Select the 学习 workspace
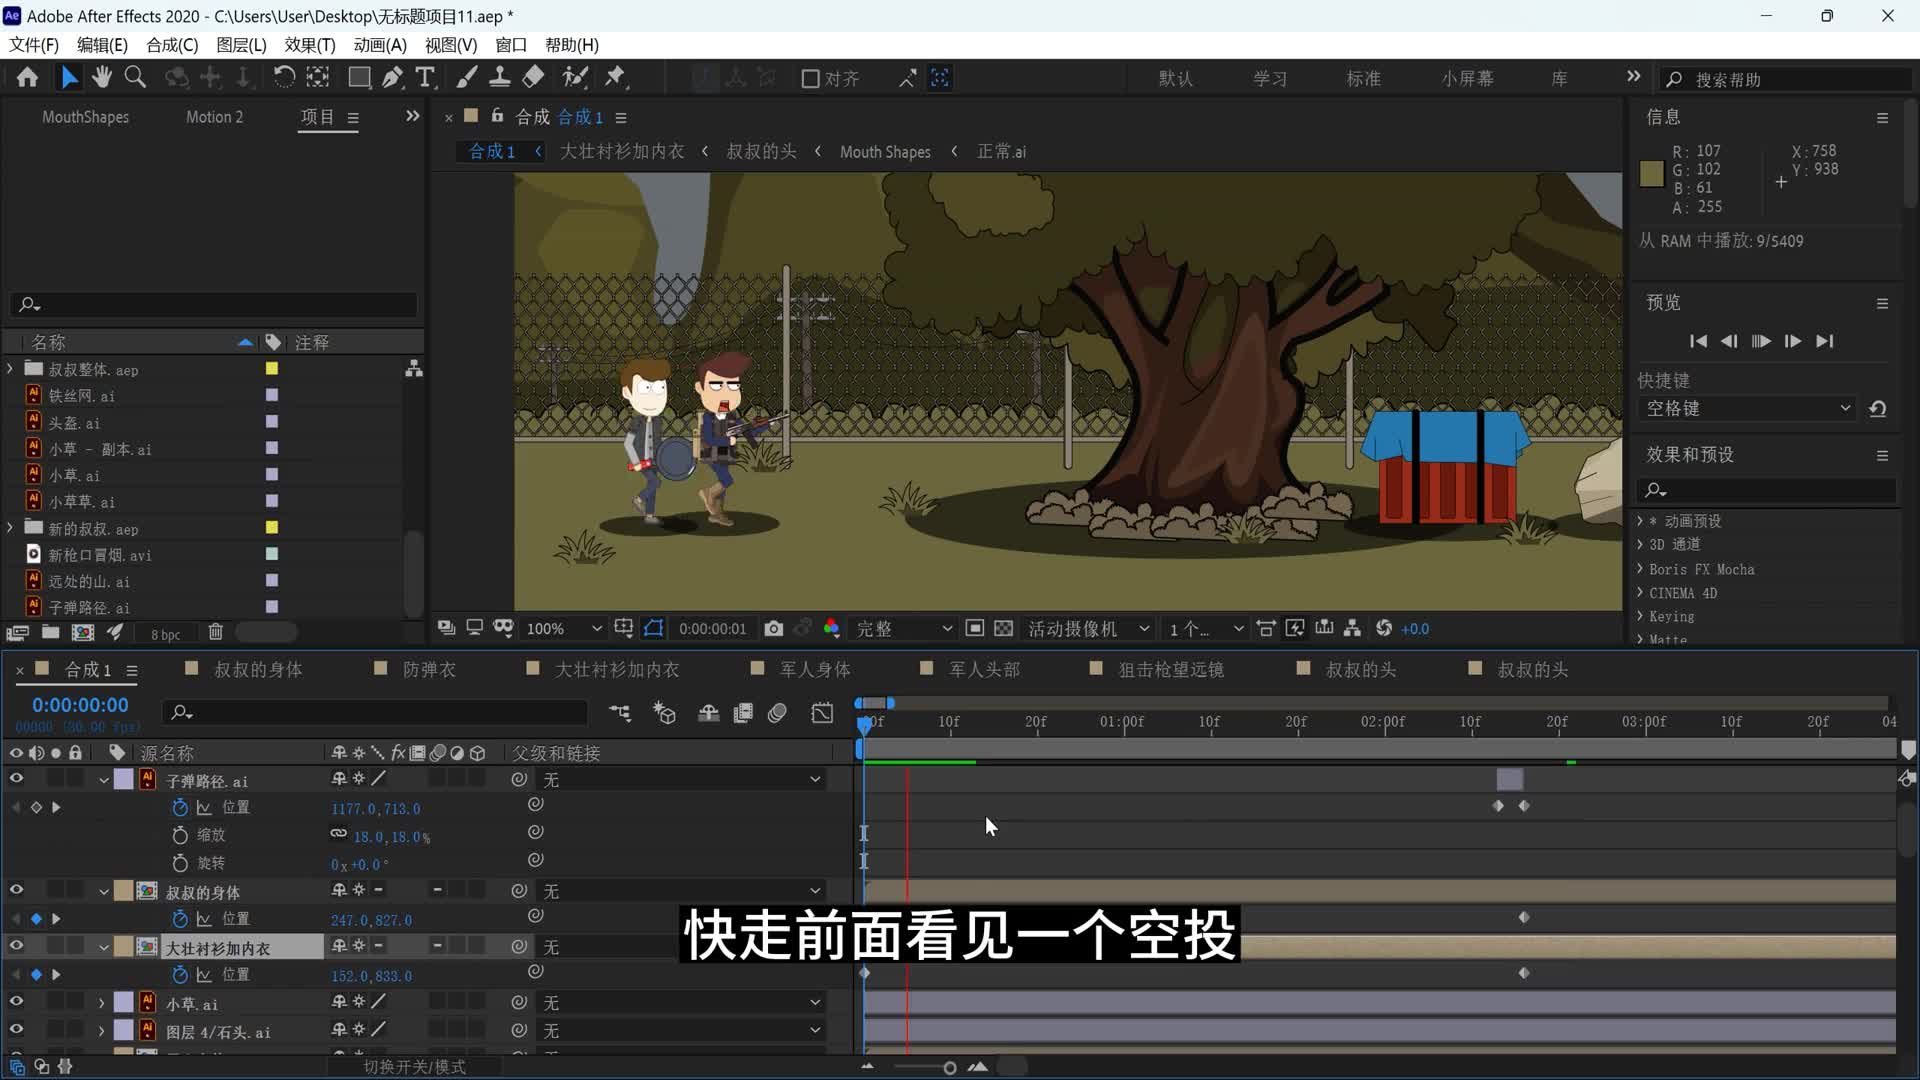Image resolution: width=1920 pixels, height=1080 pixels. [1269, 78]
